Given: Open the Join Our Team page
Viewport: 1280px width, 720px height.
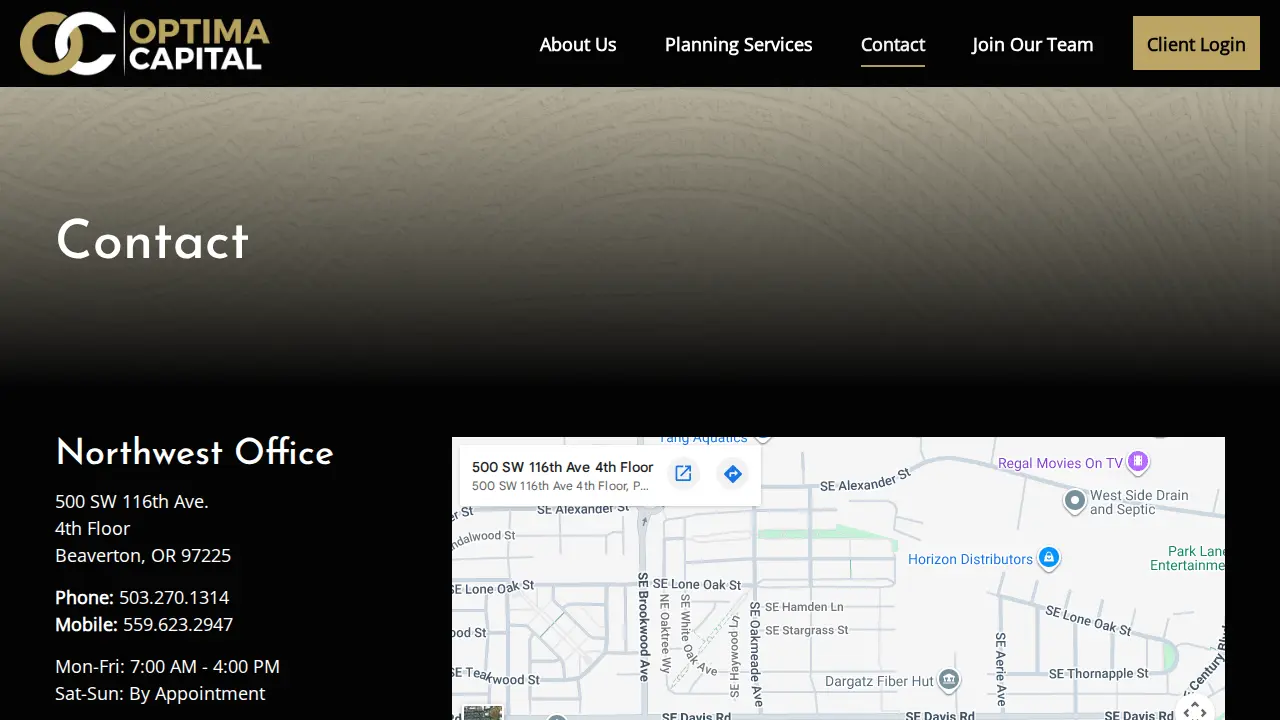Looking at the screenshot, I should point(1032,44).
